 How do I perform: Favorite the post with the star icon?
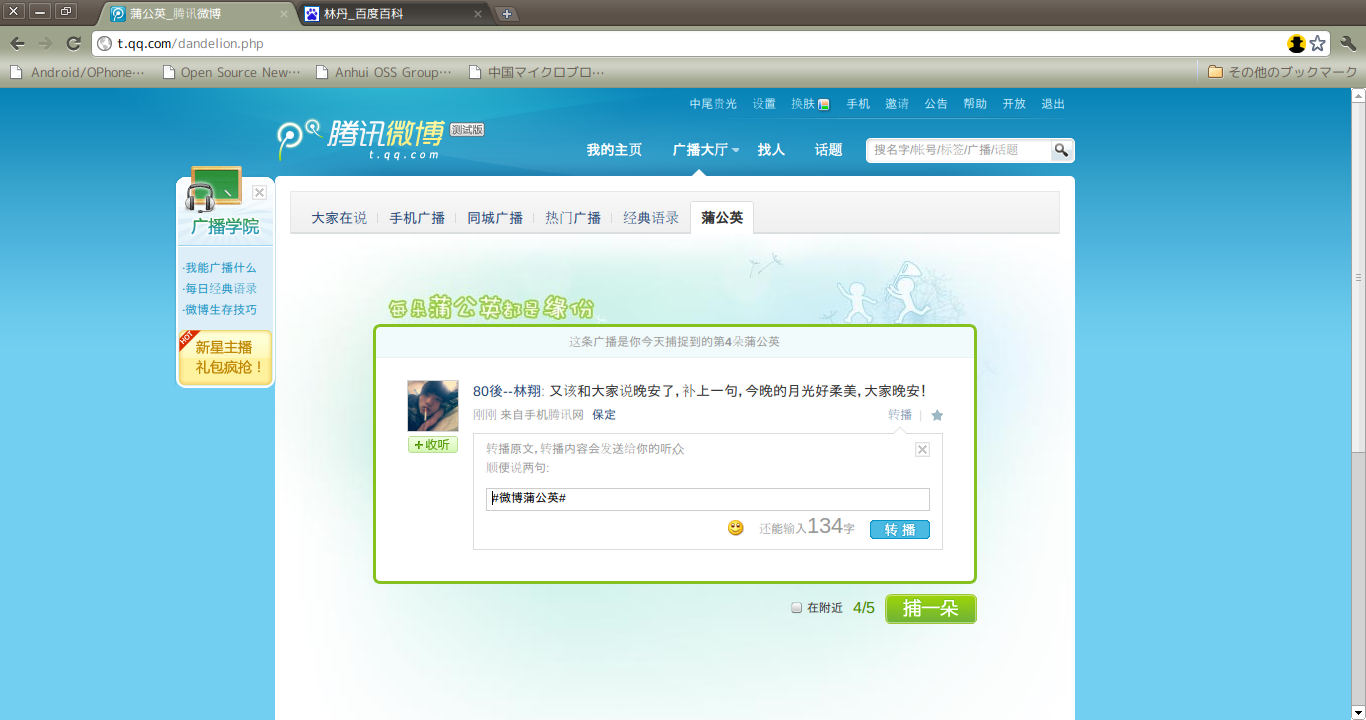tap(937, 415)
